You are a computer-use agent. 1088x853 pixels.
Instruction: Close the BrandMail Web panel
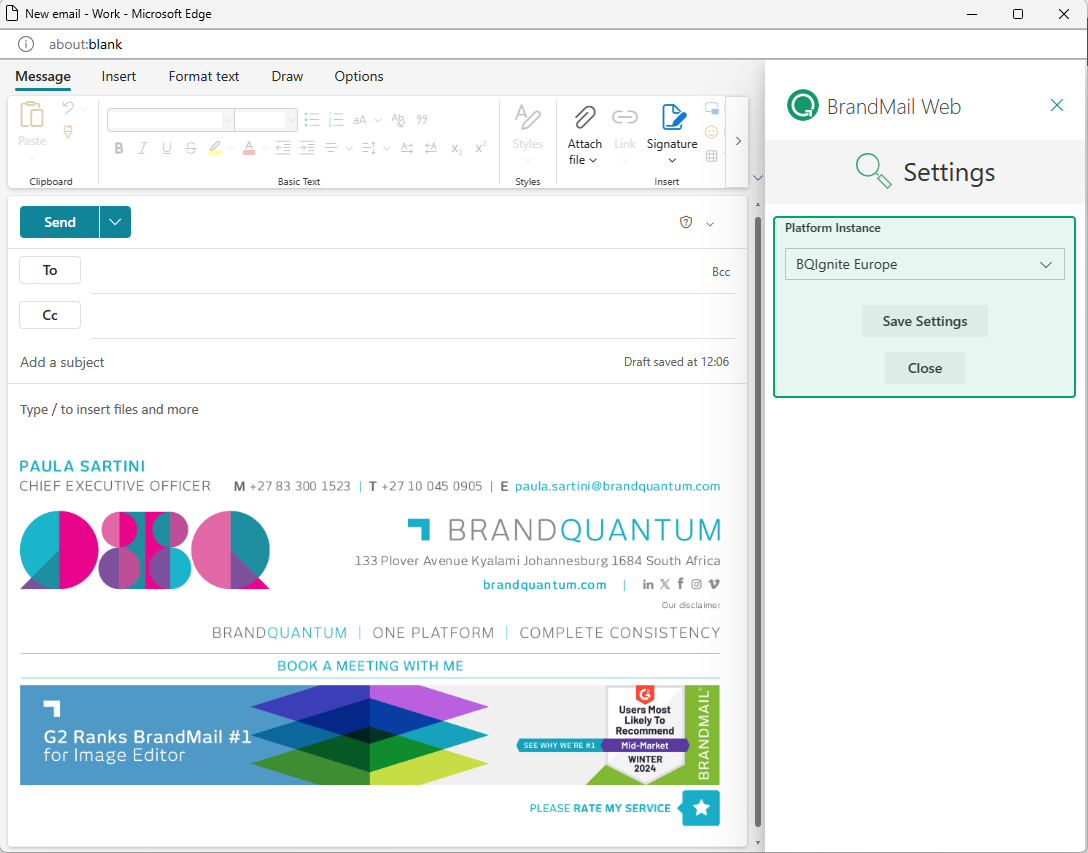(x=1057, y=105)
